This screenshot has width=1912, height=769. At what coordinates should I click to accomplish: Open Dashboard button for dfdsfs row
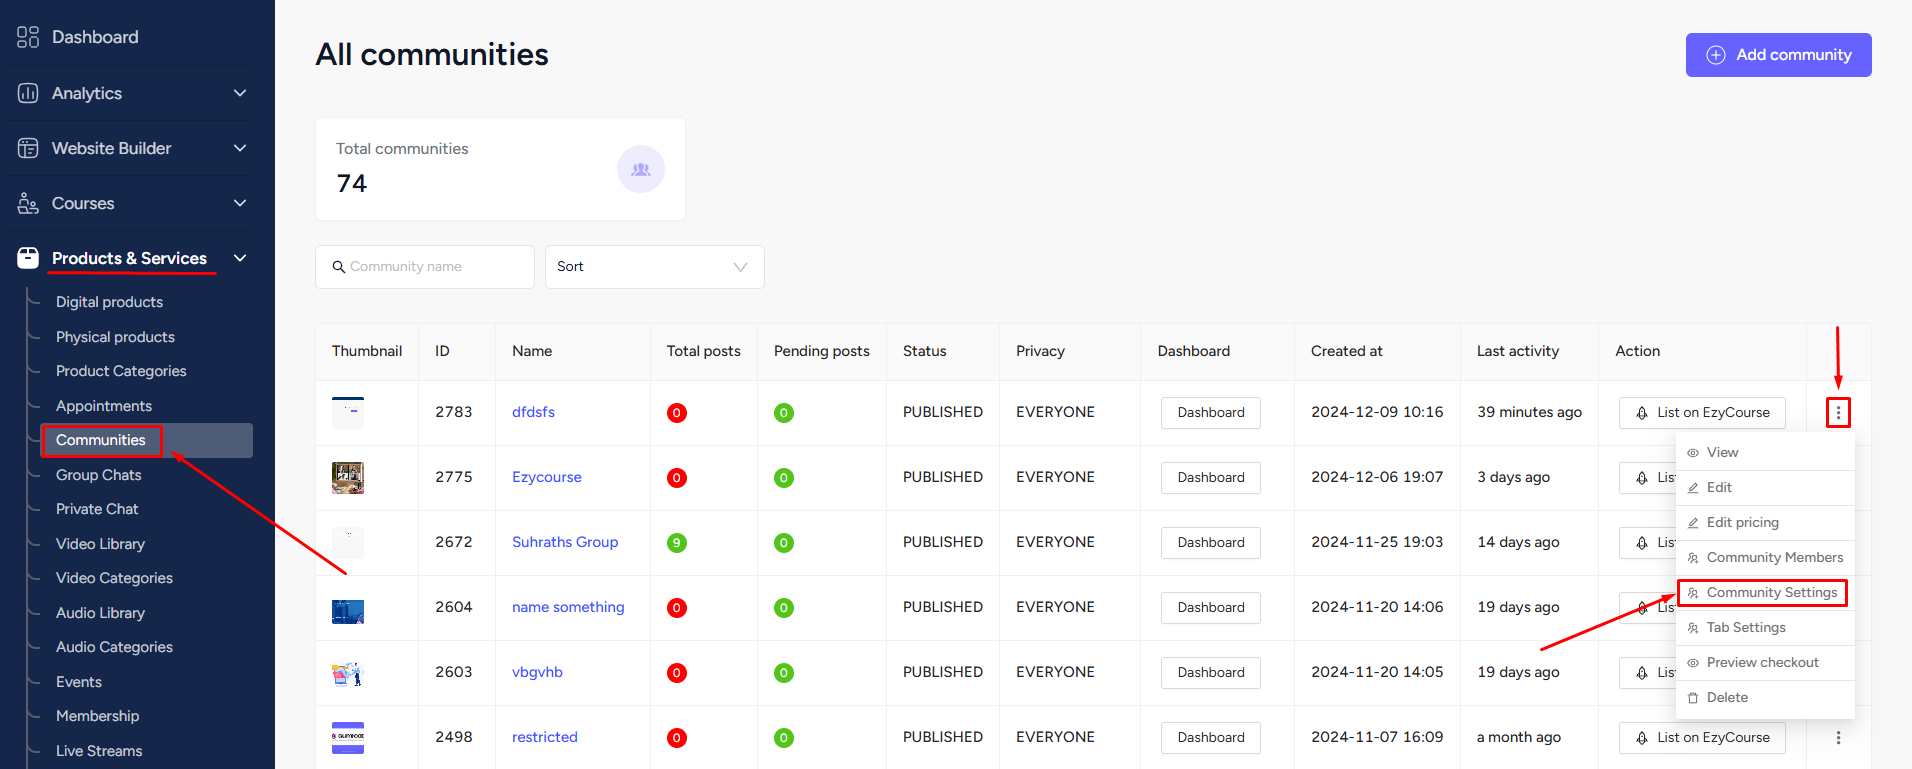1211,412
